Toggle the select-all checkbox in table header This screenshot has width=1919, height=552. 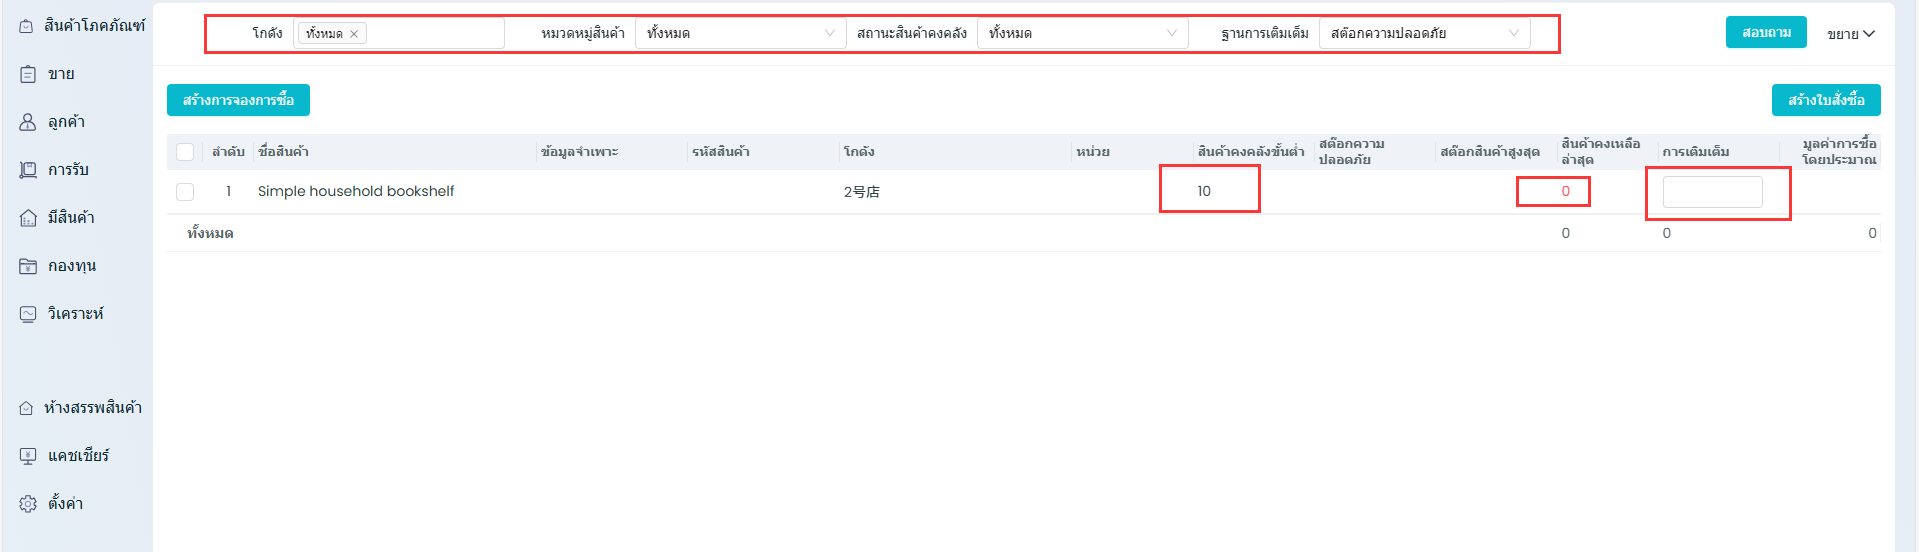185,152
